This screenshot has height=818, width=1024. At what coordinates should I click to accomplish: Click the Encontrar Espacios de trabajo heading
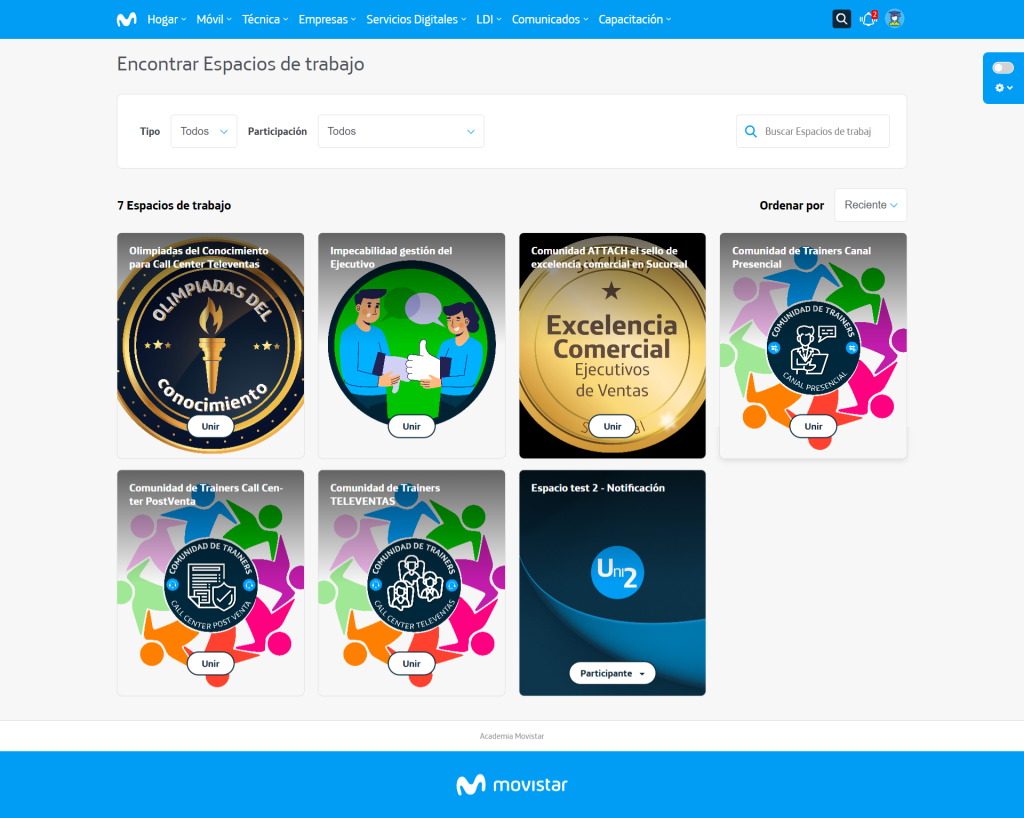[240, 64]
